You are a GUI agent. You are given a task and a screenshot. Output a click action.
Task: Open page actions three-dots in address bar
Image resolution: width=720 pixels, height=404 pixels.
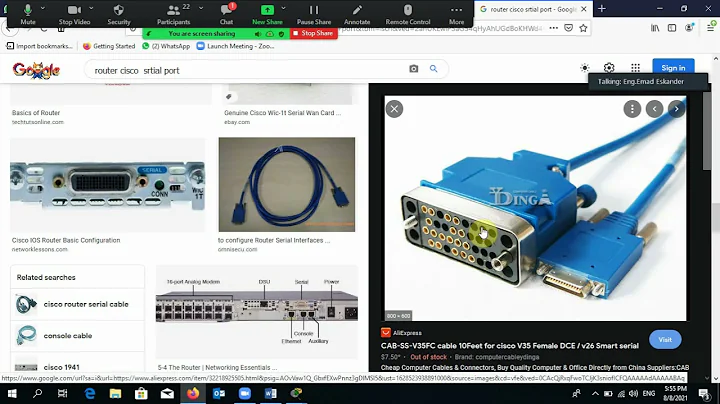[554, 28]
